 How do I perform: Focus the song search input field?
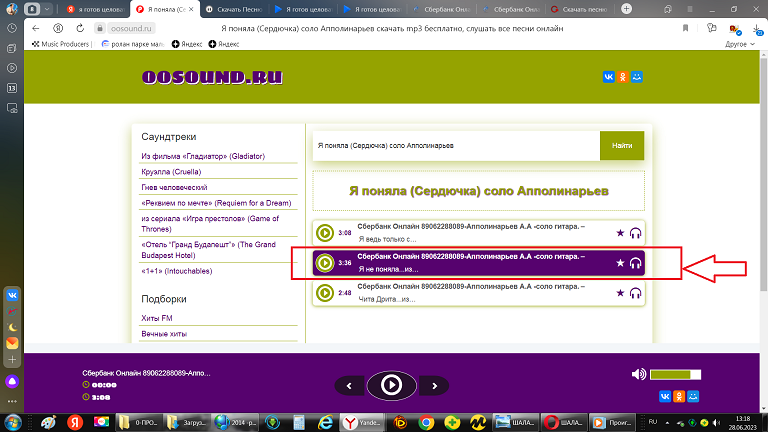(456, 145)
